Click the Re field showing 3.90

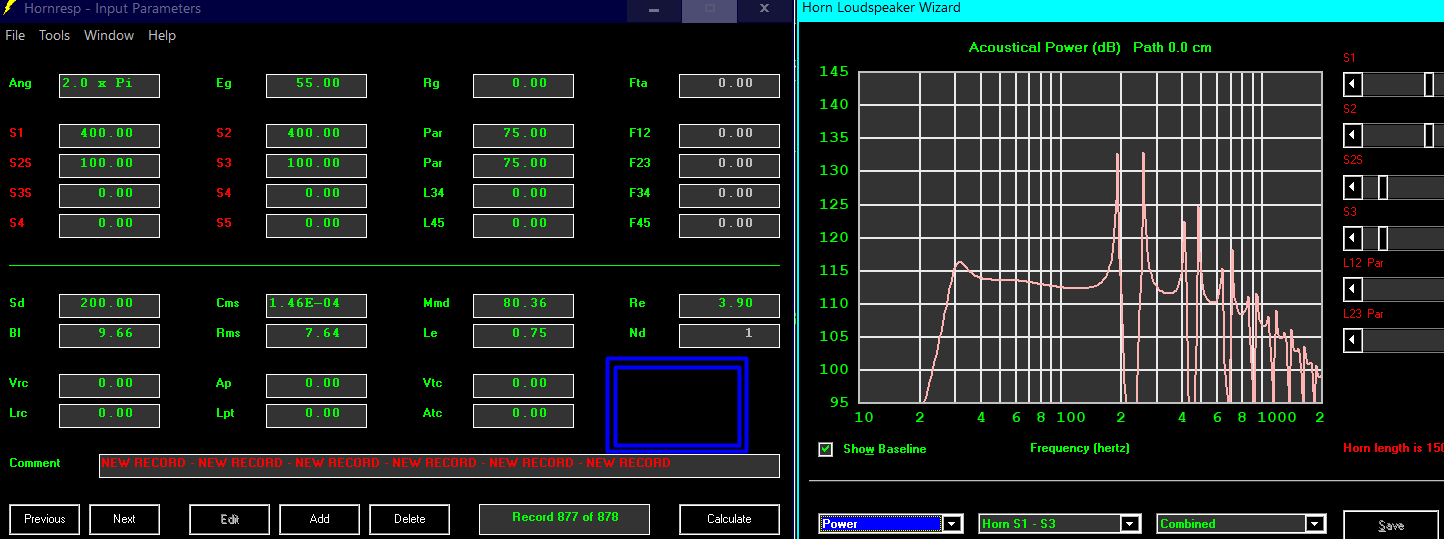[729, 305]
